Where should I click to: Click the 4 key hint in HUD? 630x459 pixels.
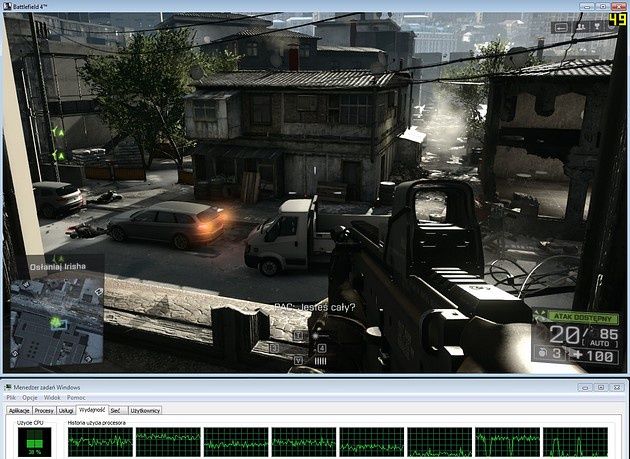[322, 348]
